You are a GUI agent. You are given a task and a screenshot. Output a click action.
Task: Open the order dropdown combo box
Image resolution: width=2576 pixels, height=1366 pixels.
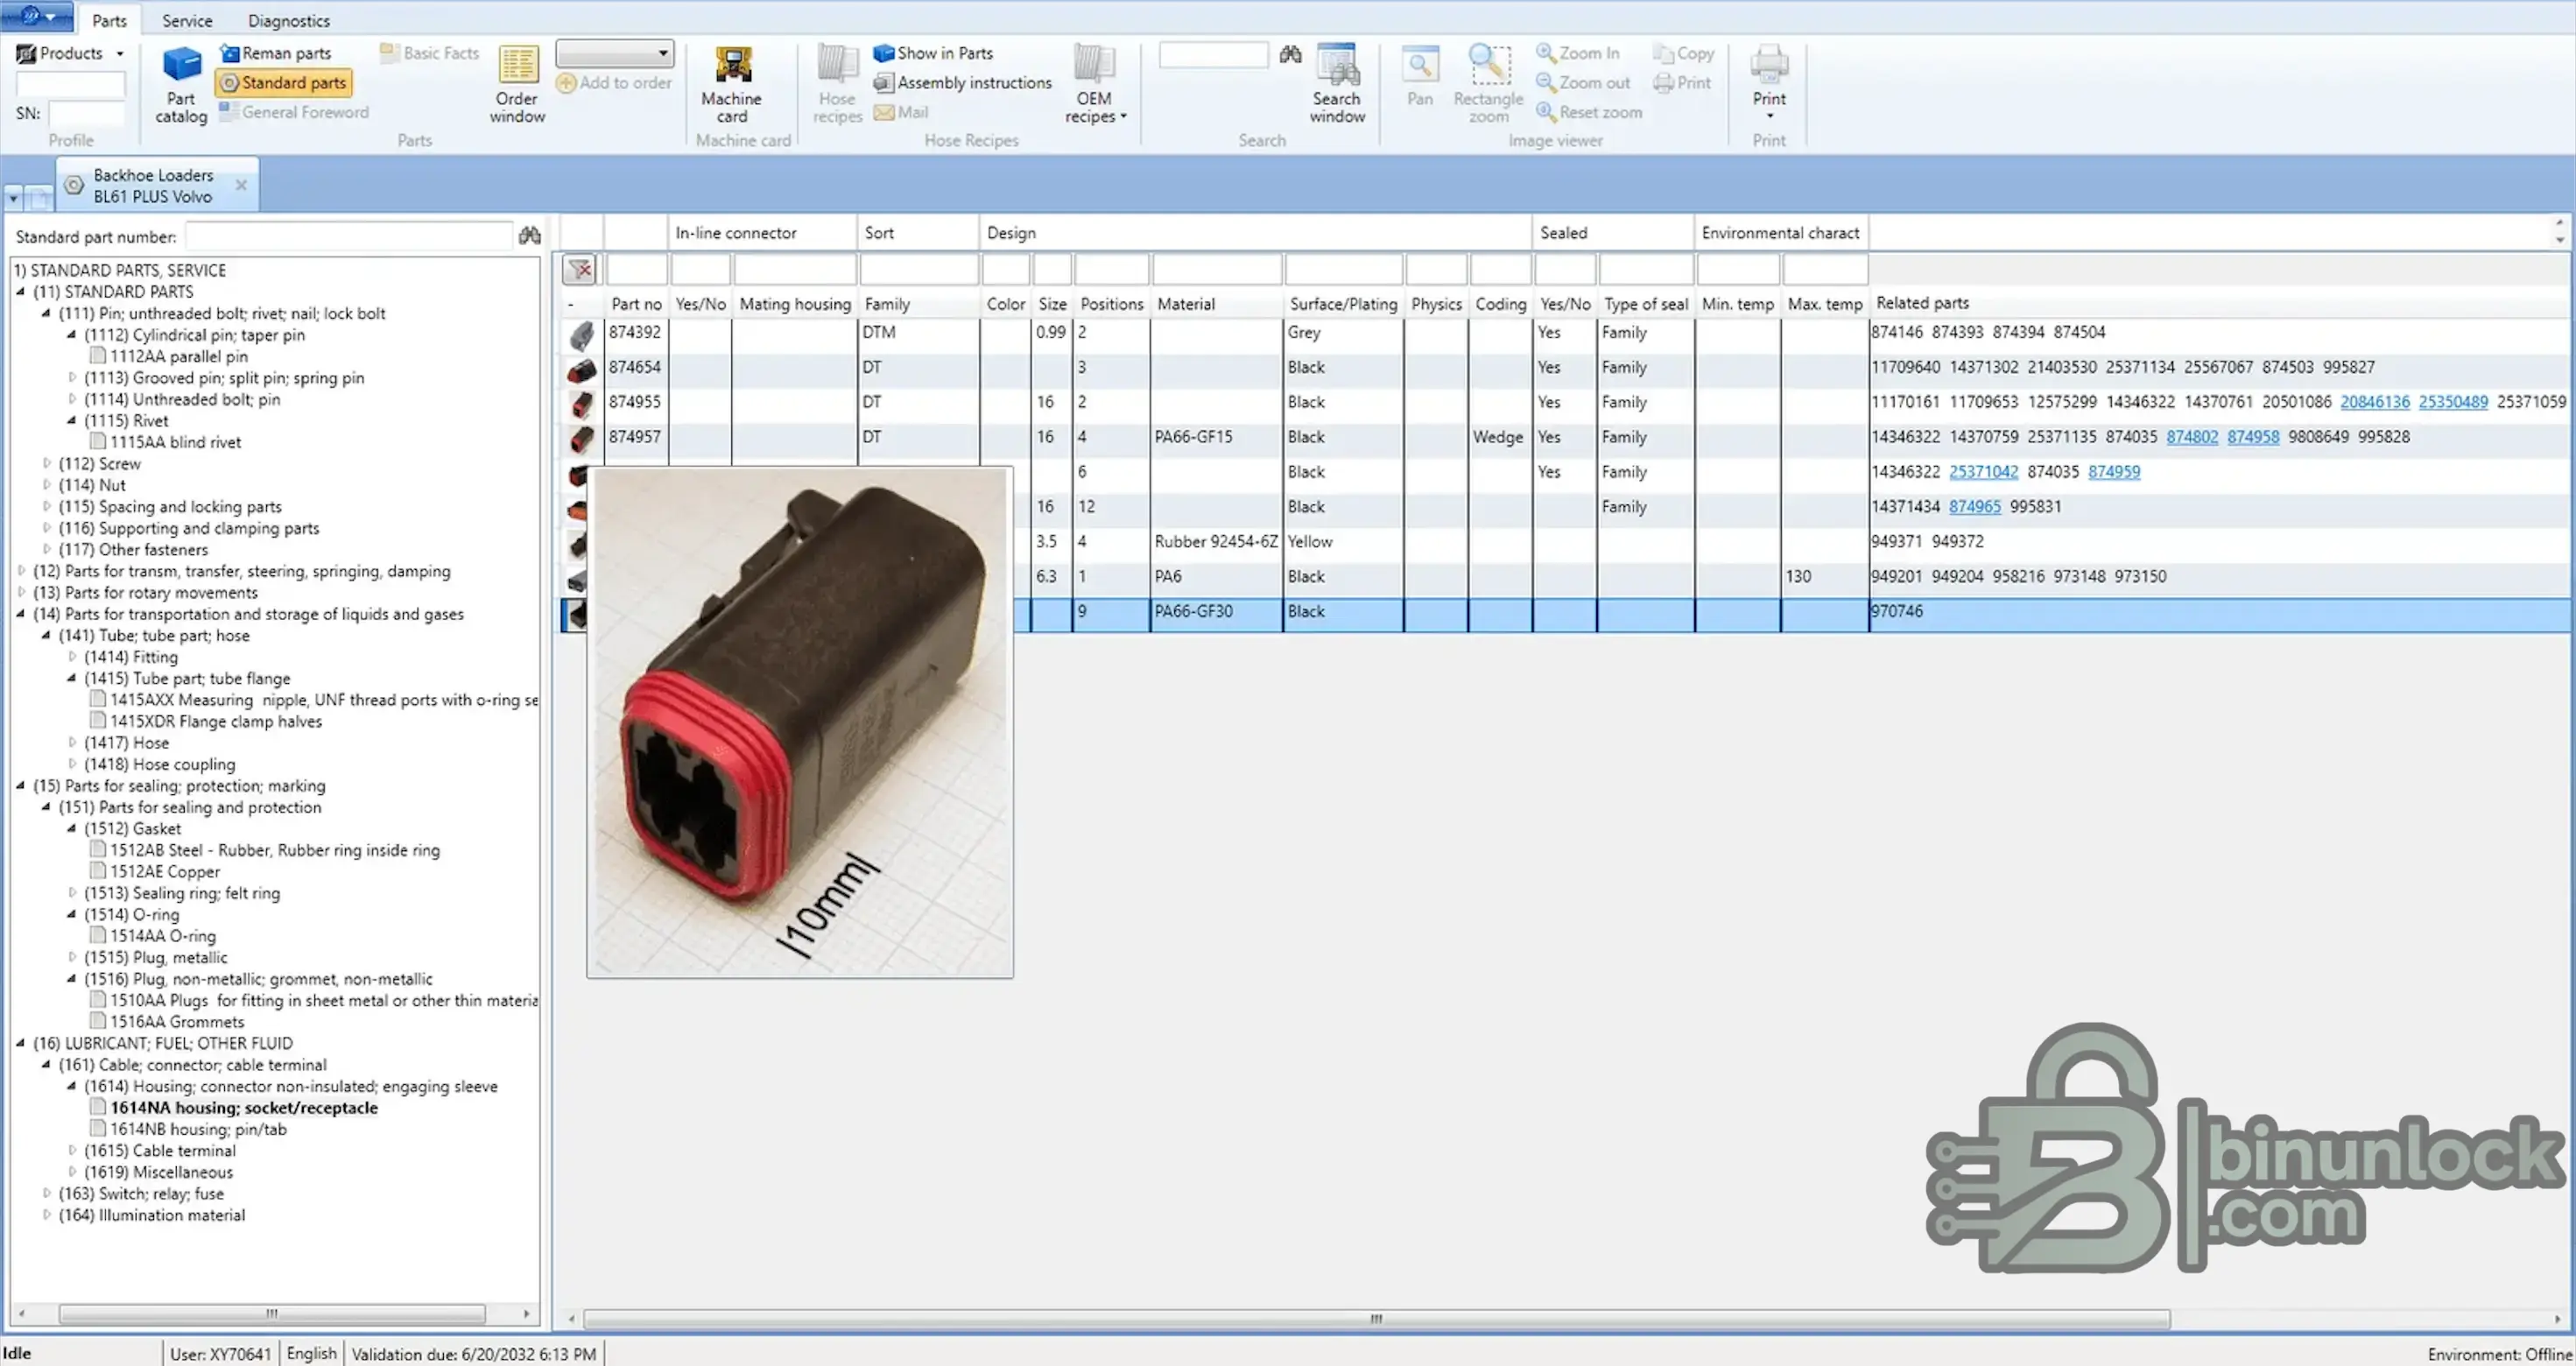point(614,53)
